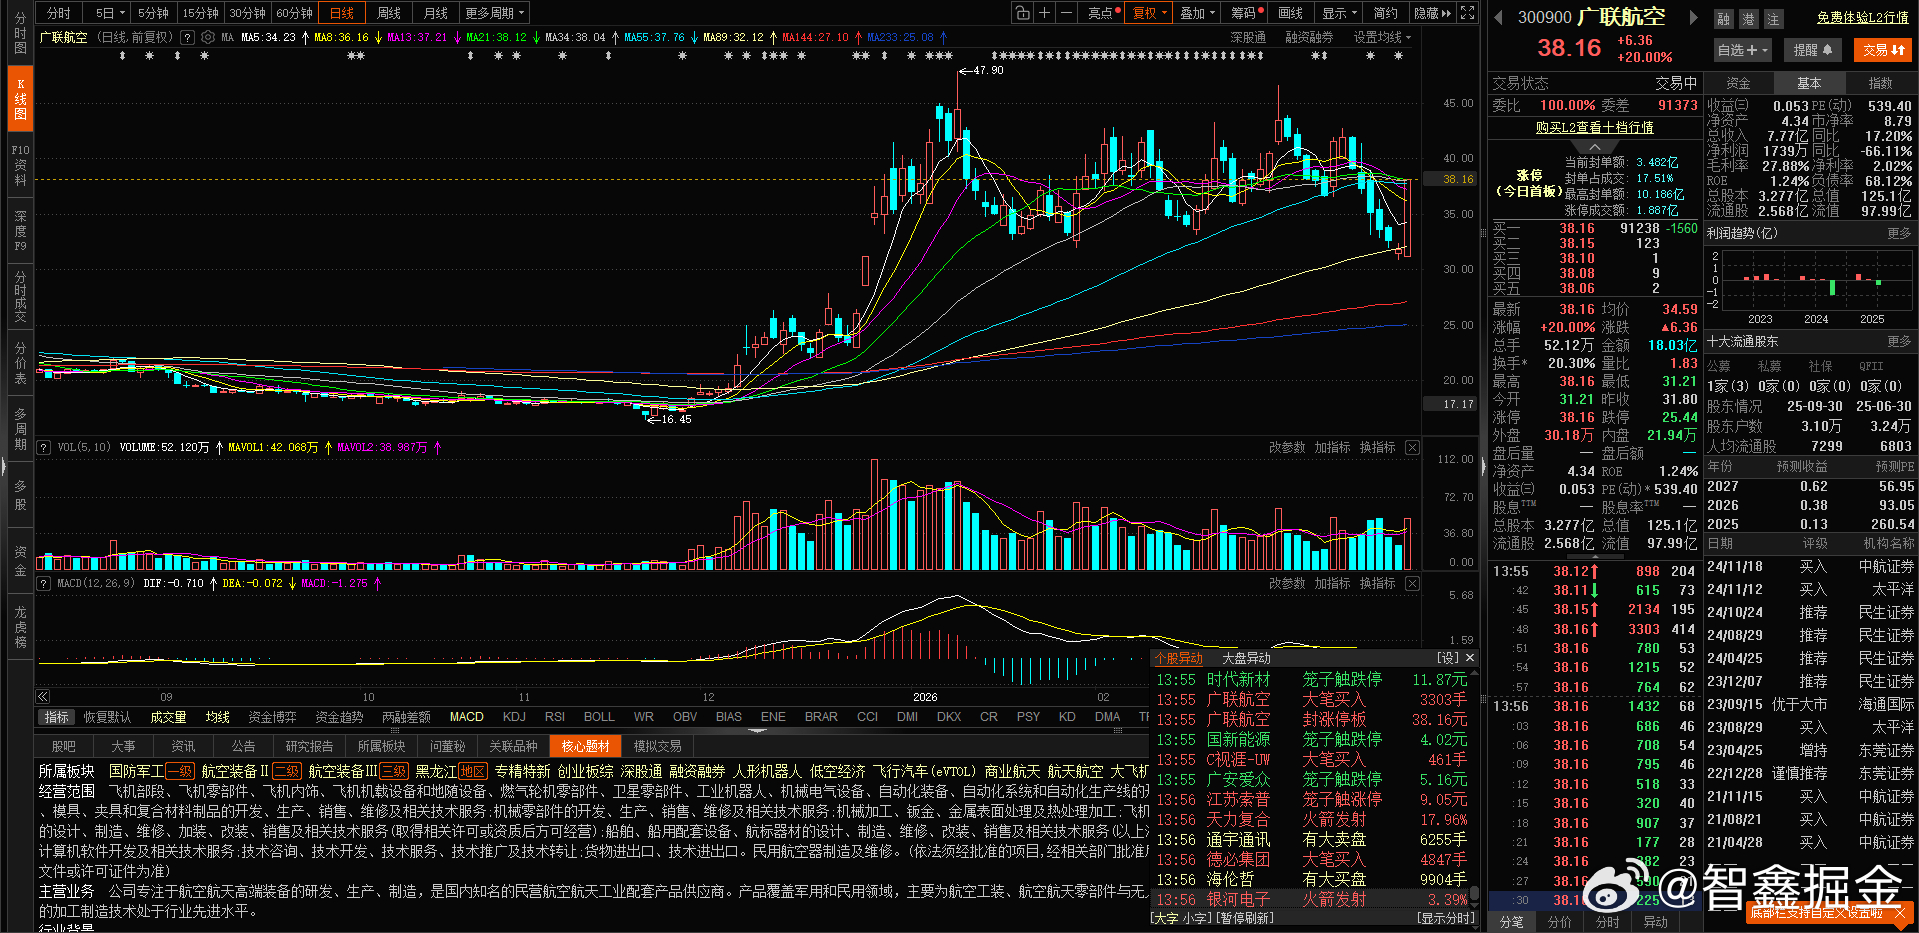Click the 融 margin tag icon
The width and height of the screenshot is (1919, 933).
[1723, 19]
